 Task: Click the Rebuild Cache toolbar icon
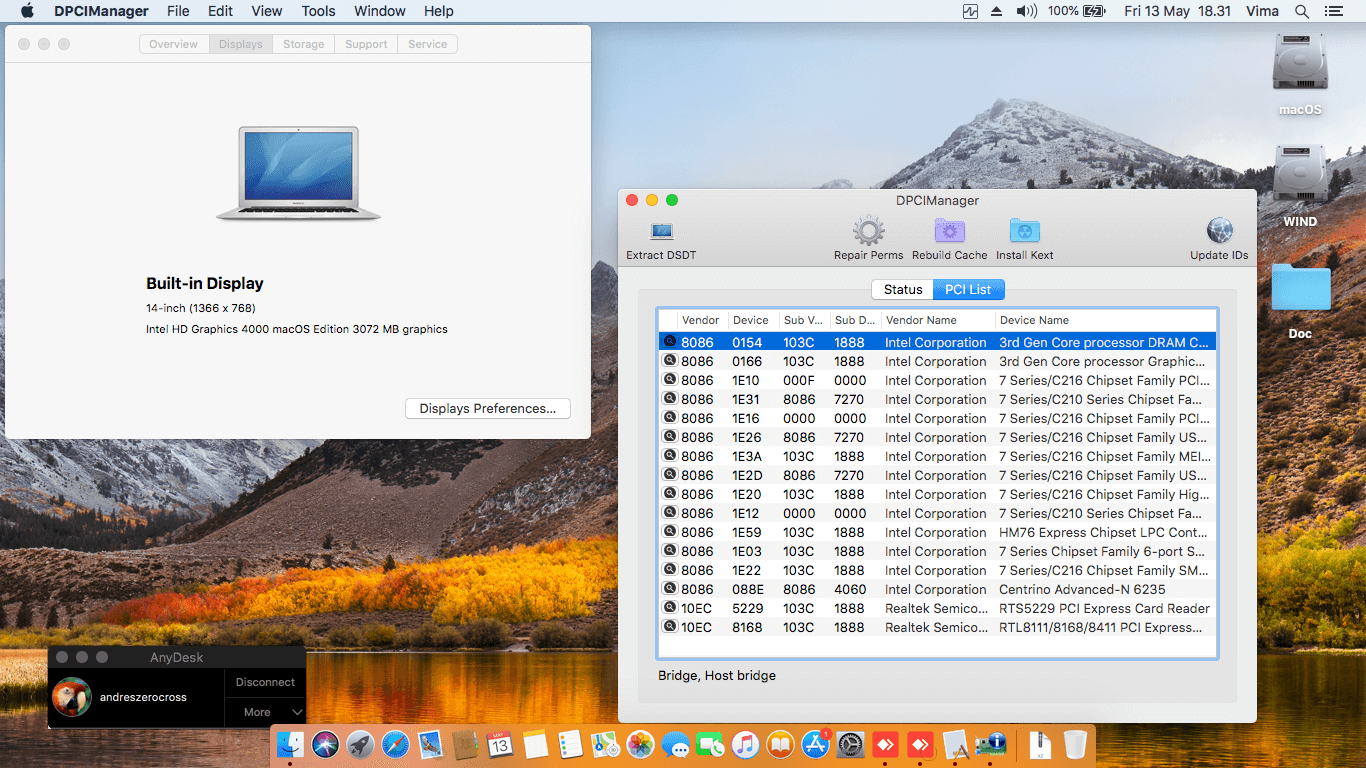pos(949,231)
